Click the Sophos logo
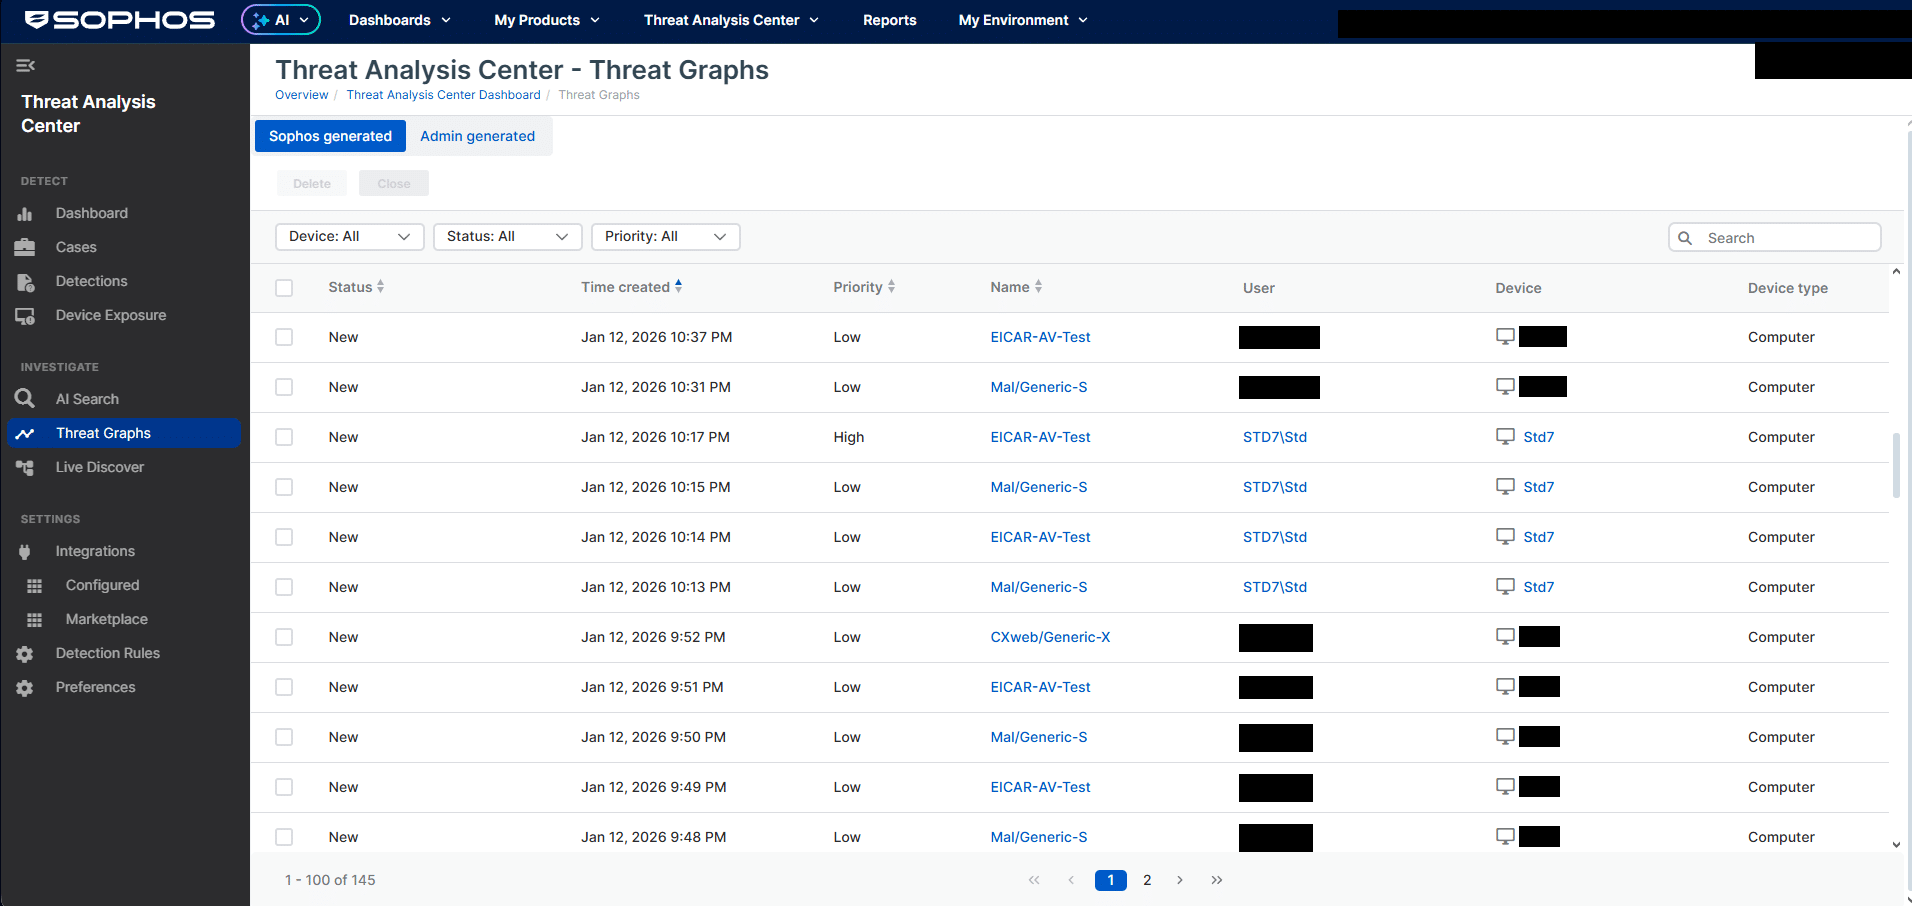 click(x=120, y=20)
